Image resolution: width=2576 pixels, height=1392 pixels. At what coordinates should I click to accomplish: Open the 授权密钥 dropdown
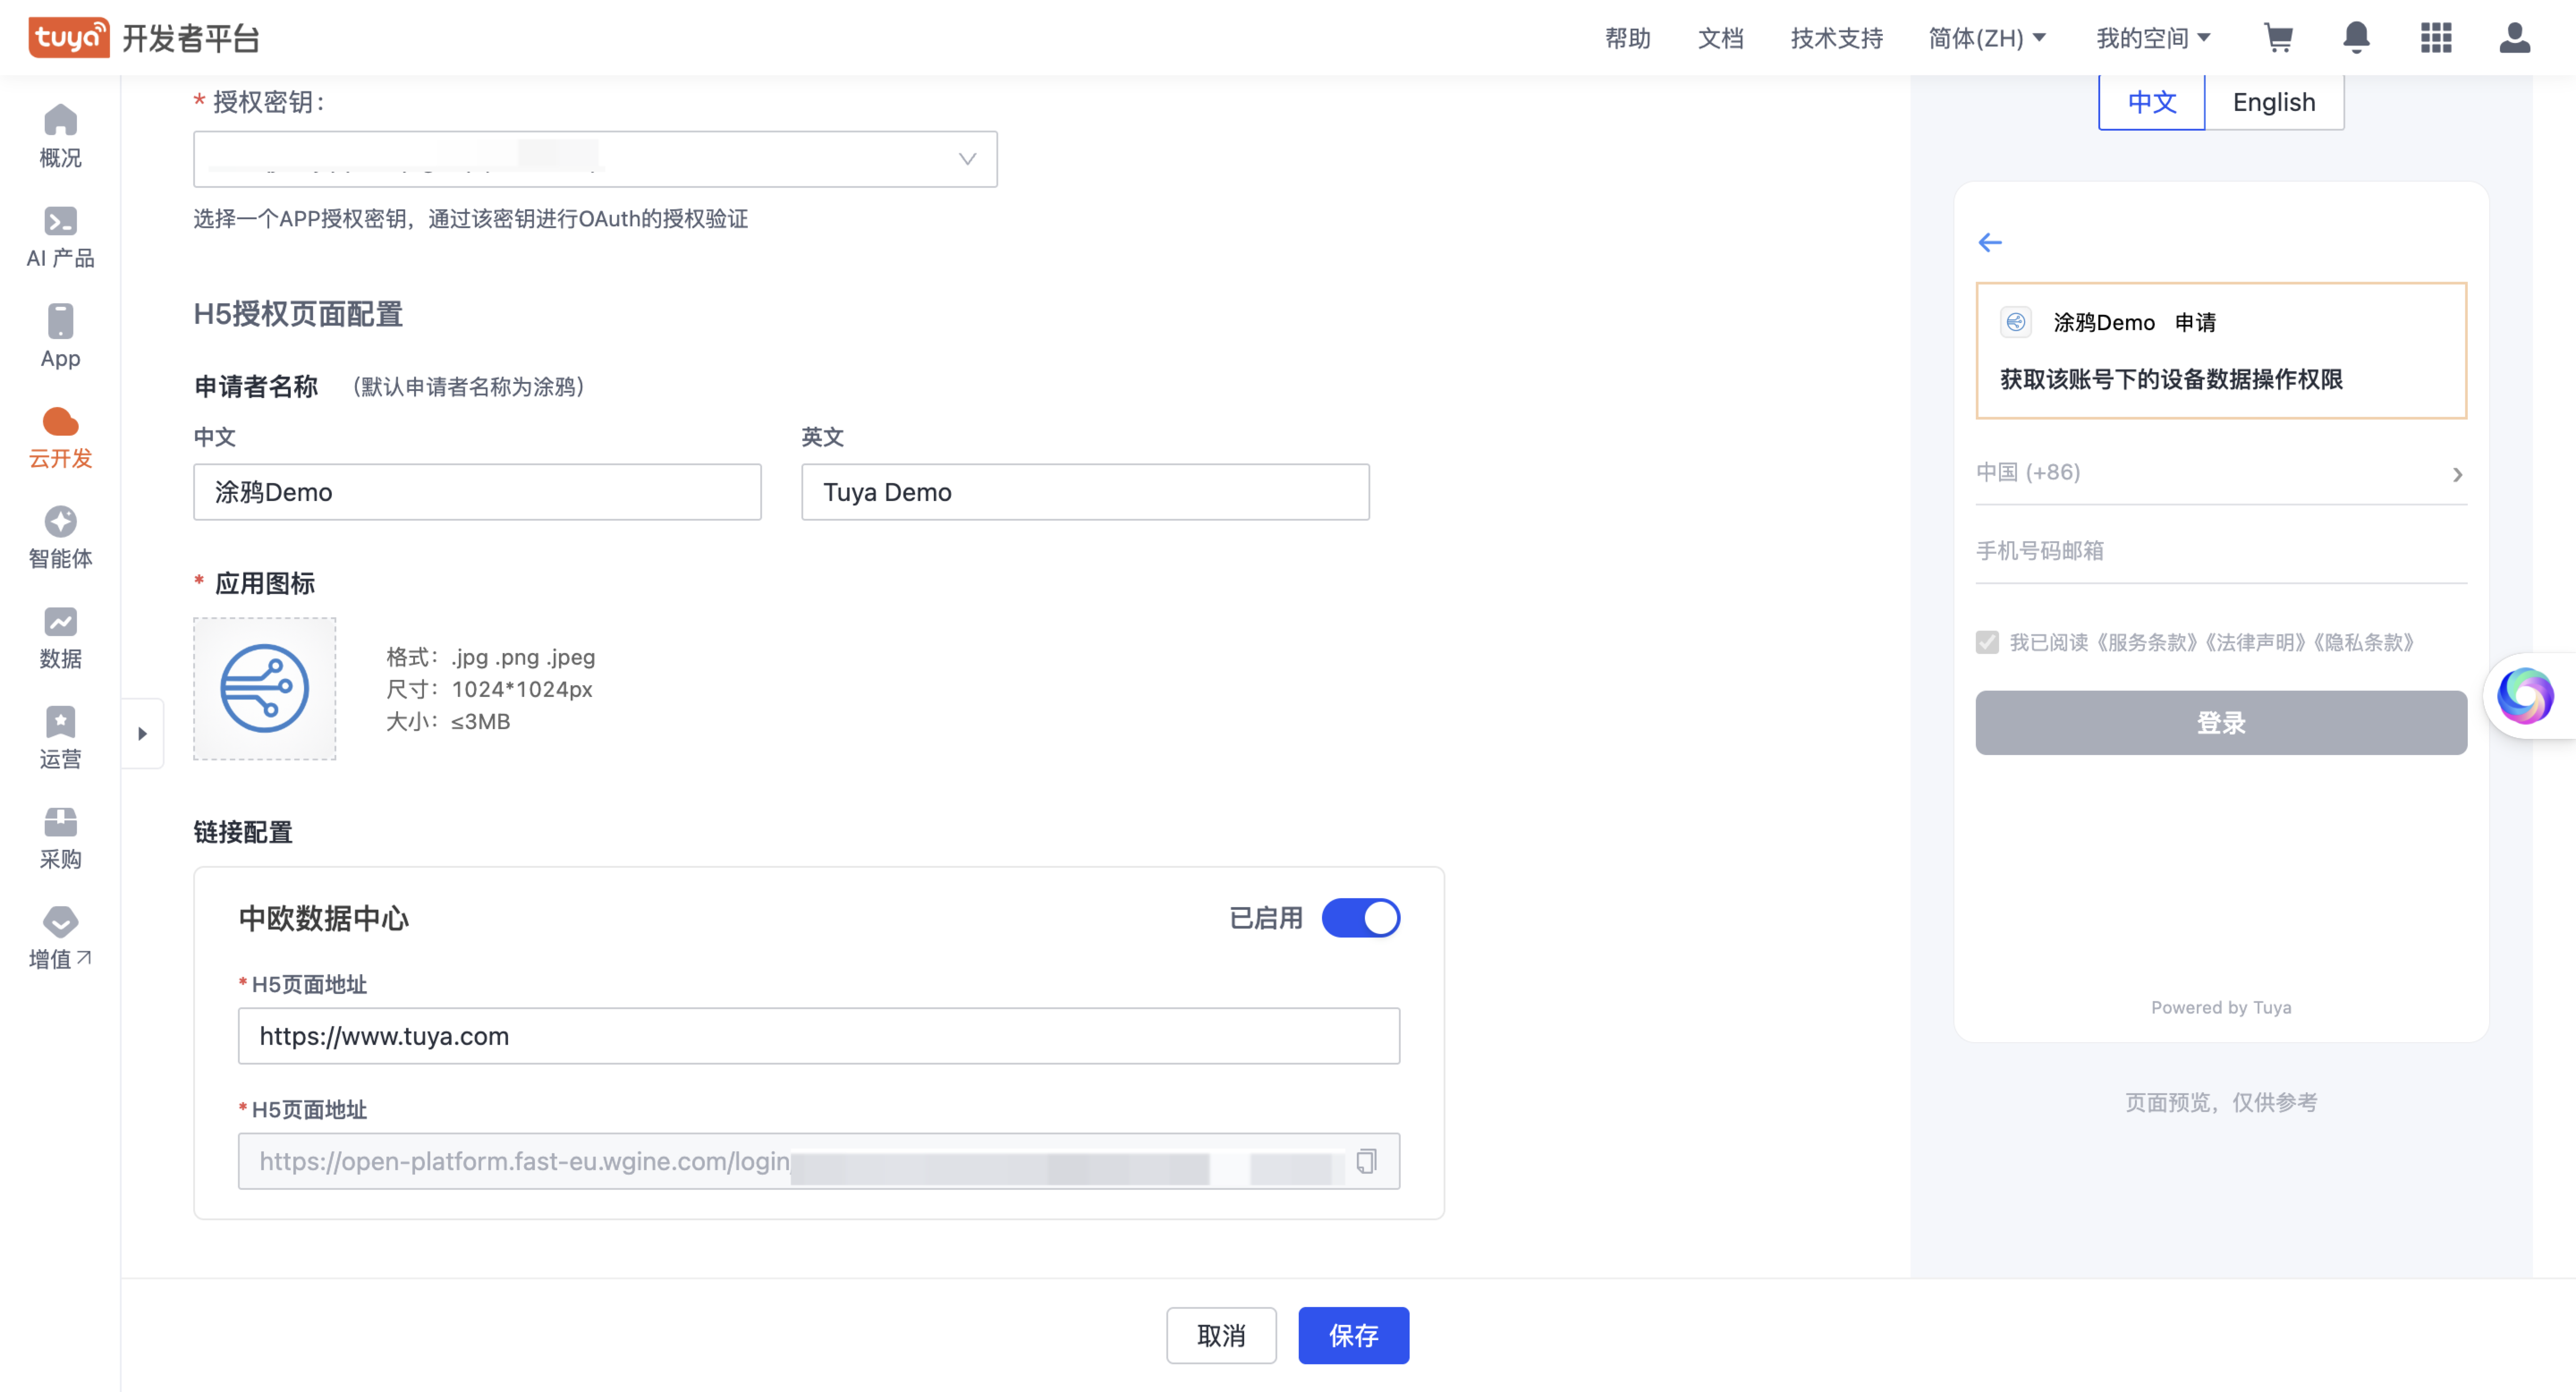click(x=595, y=159)
